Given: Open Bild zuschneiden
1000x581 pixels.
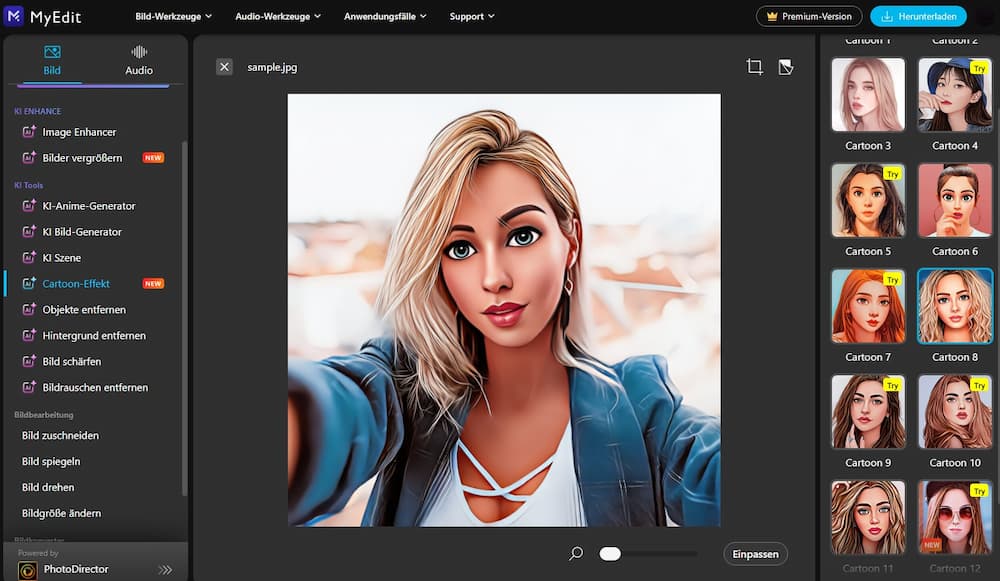Looking at the screenshot, I should [60, 436].
